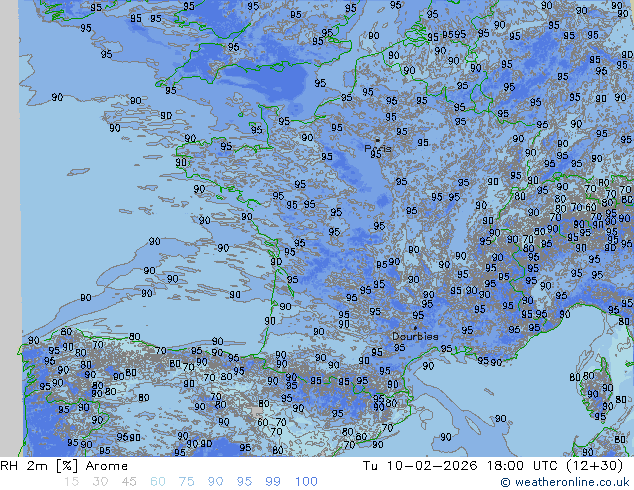Click legend value 100 in the color scale

click(x=306, y=482)
